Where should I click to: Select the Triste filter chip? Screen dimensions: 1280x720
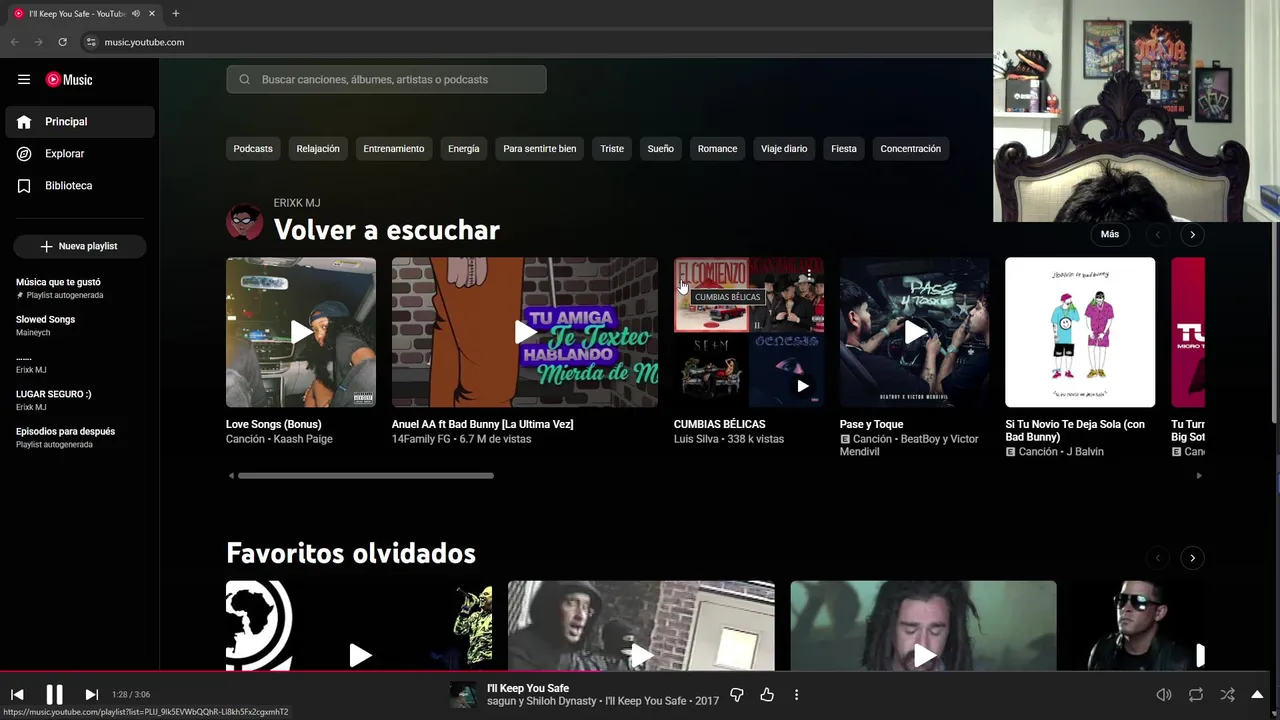(612, 149)
